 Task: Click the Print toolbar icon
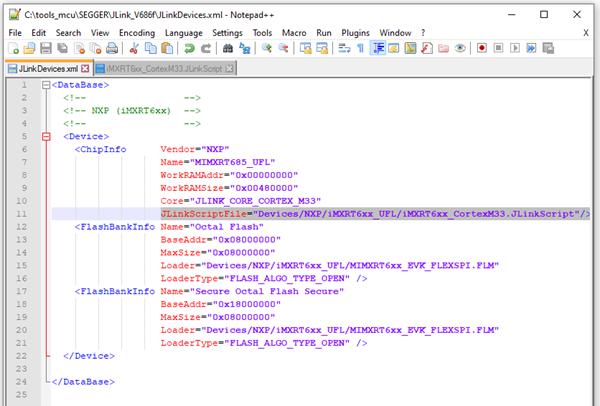112,48
